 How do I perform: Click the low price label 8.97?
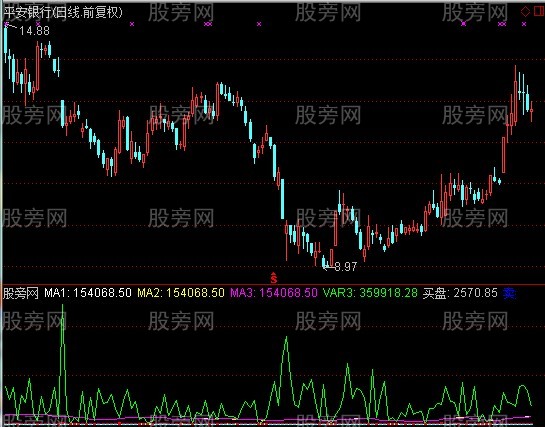pos(345,267)
